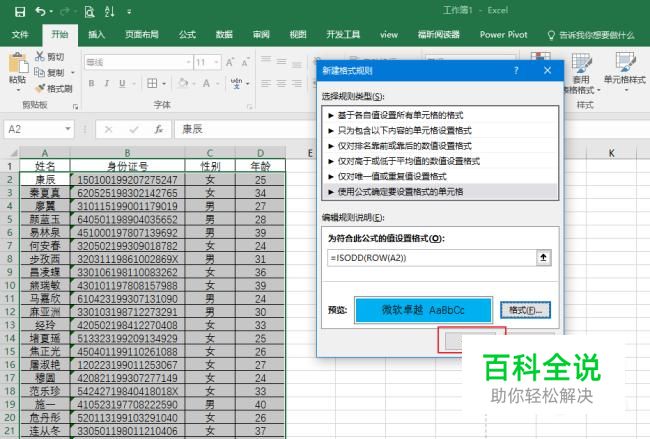
Task: Middle align cell contents
Action: tap(281, 61)
